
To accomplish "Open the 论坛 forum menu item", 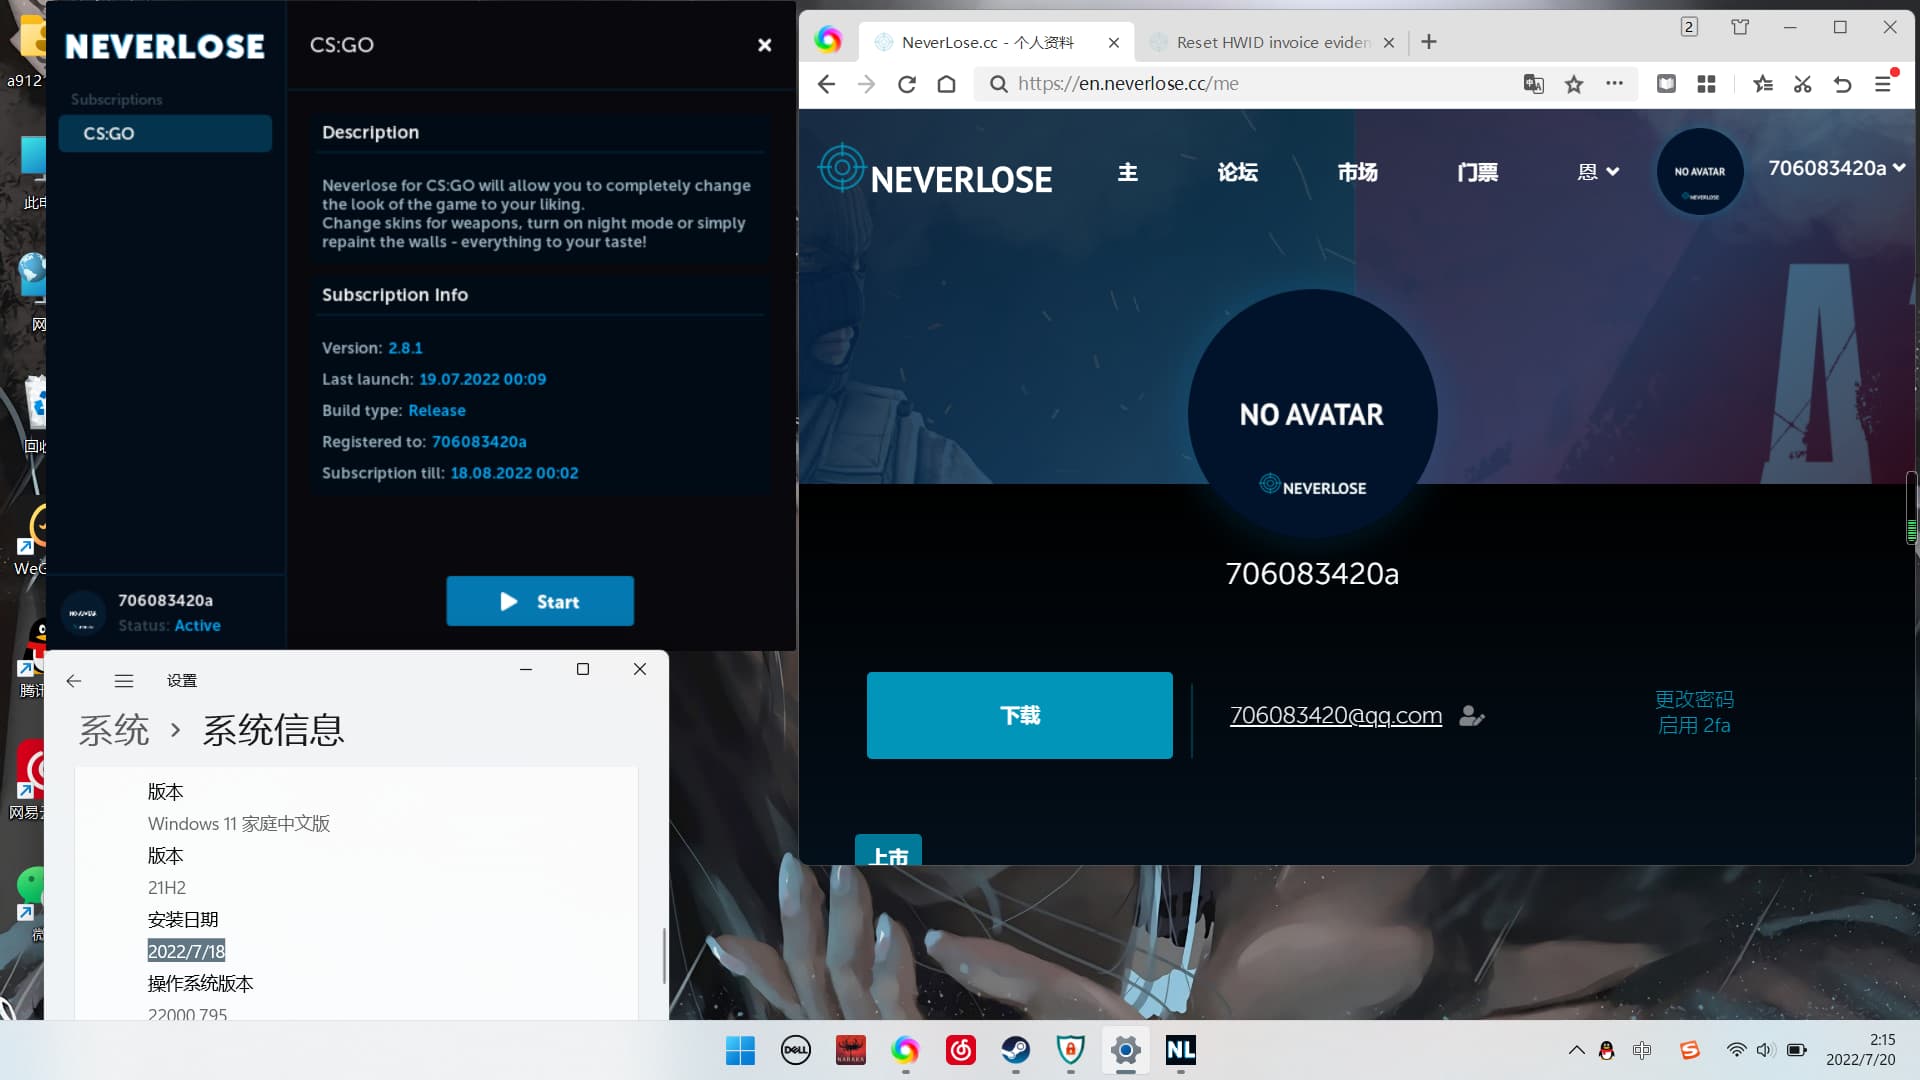I will coord(1237,172).
